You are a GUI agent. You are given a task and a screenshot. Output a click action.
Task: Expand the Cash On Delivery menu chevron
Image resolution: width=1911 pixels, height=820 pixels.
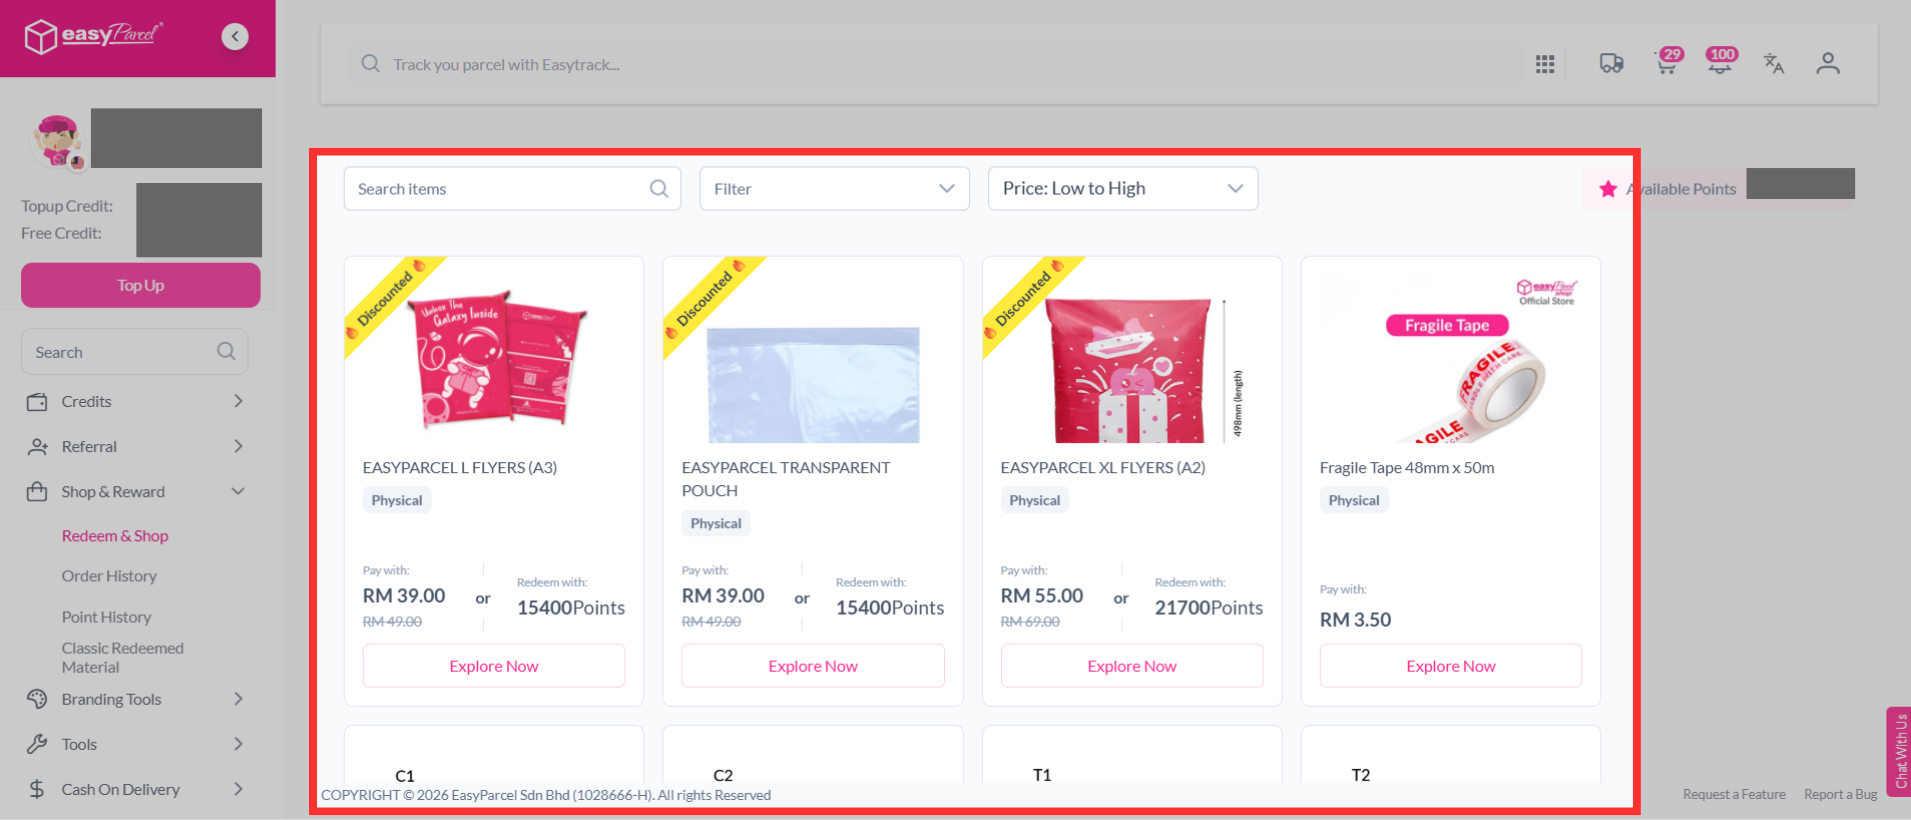coord(238,789)
